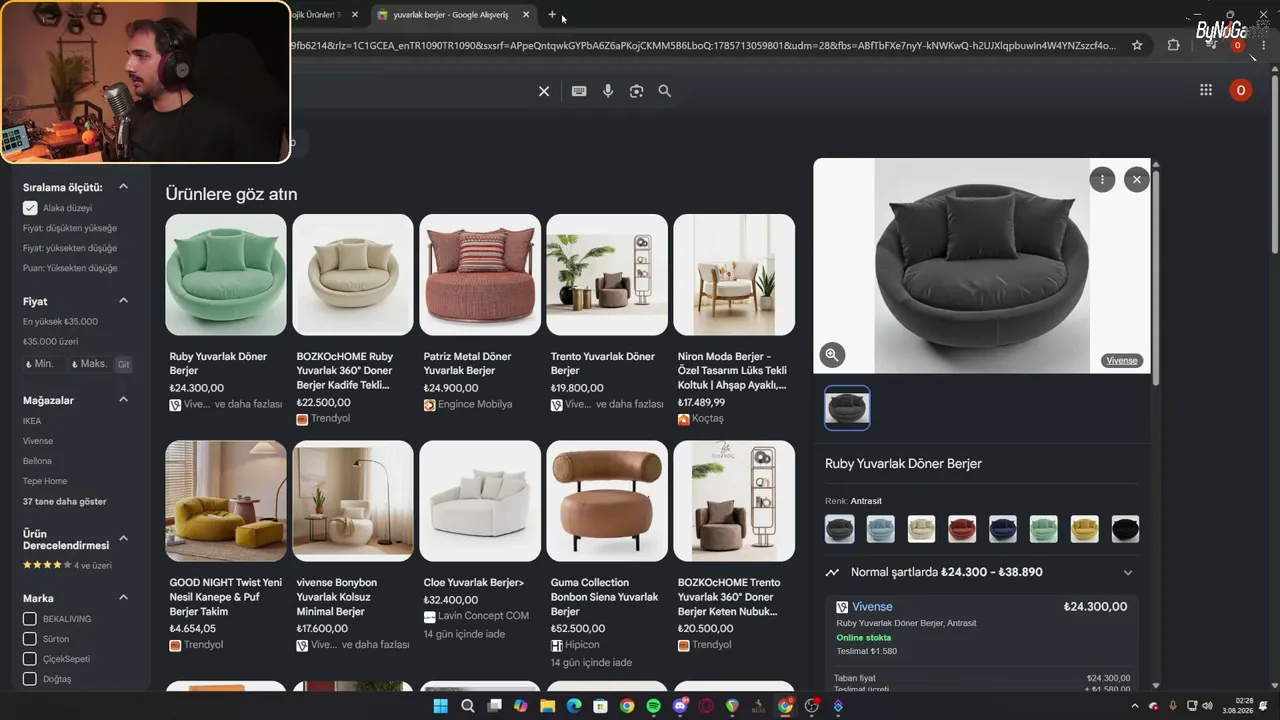This screenshot has height=720, width=1280.
Task: Uncheck the 'Alaka düzeyi' sort option
Action: point(30,208)
